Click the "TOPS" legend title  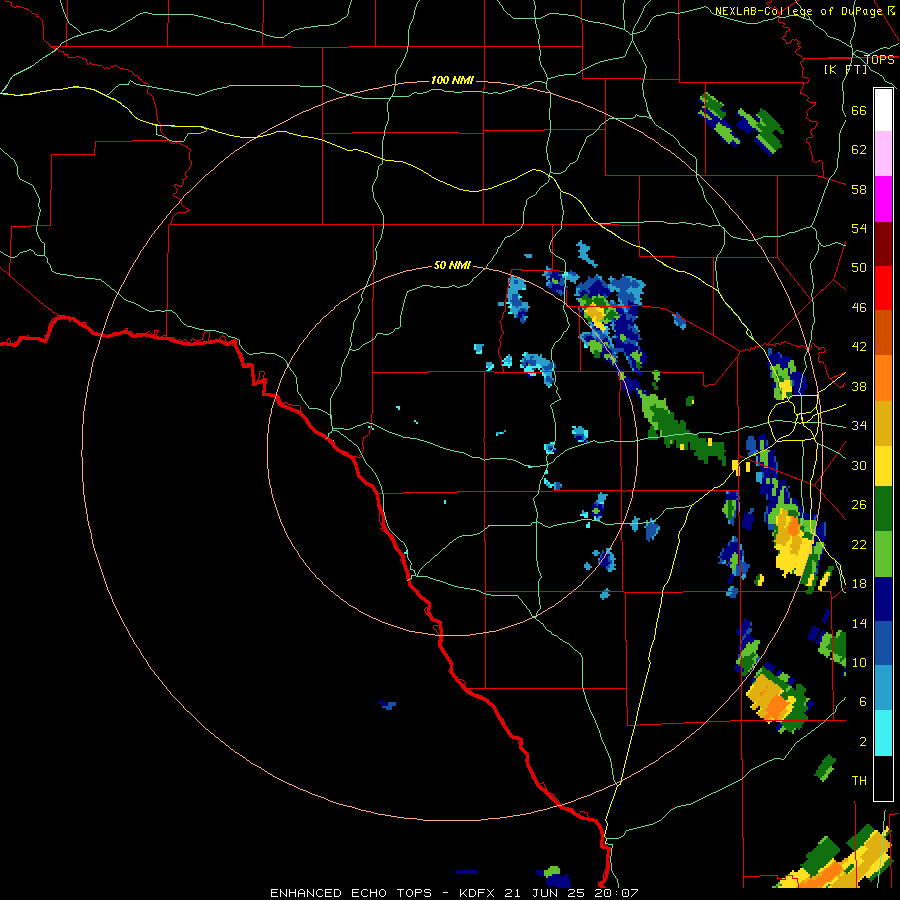[x=879, y=59]
